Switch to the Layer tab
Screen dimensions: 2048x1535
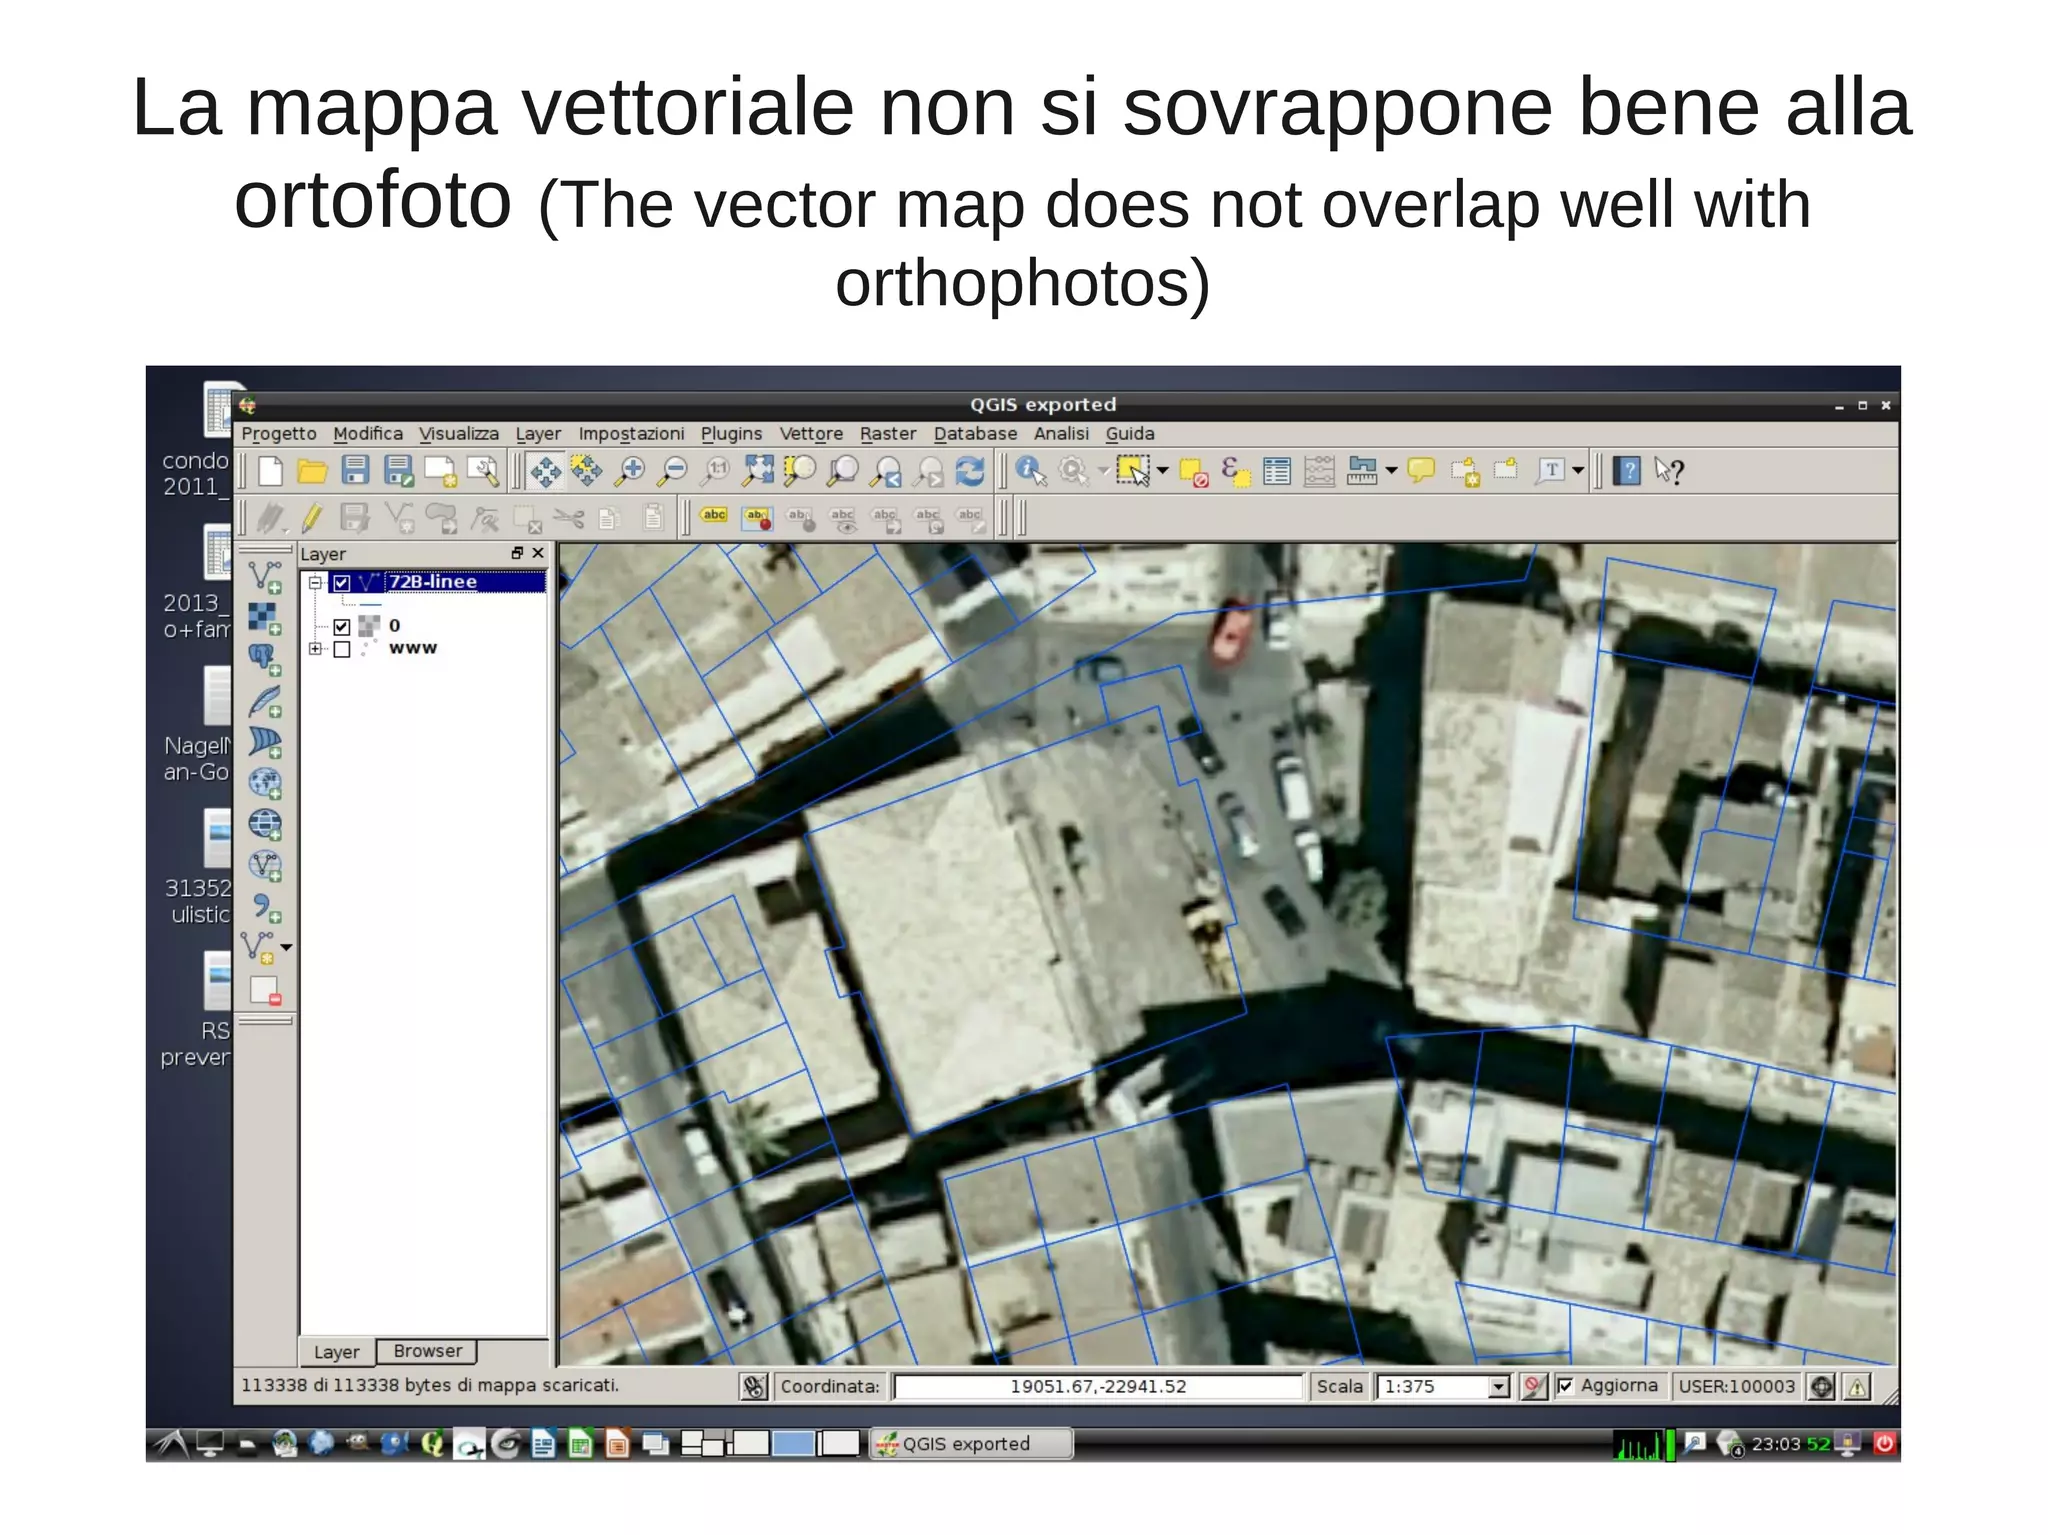click(x=337, y=1352)
